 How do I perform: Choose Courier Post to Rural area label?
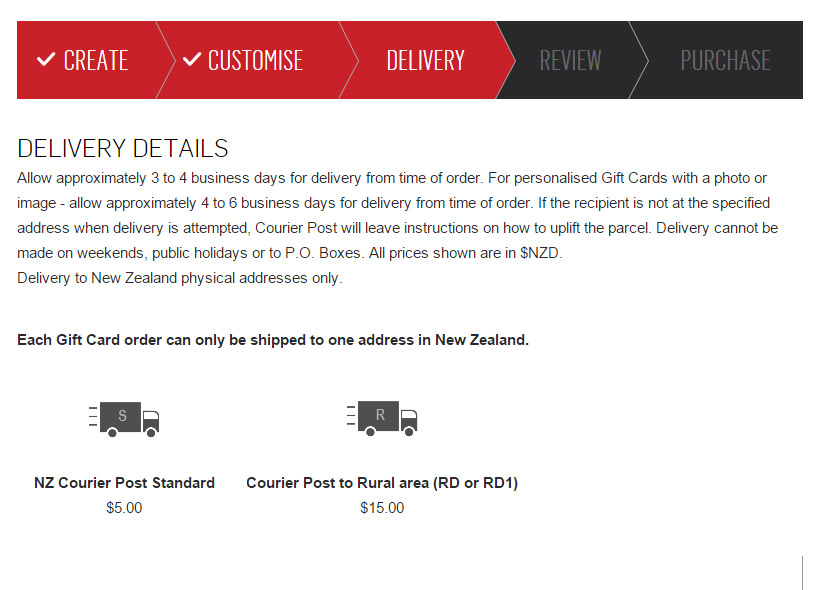tap(382, 483)
